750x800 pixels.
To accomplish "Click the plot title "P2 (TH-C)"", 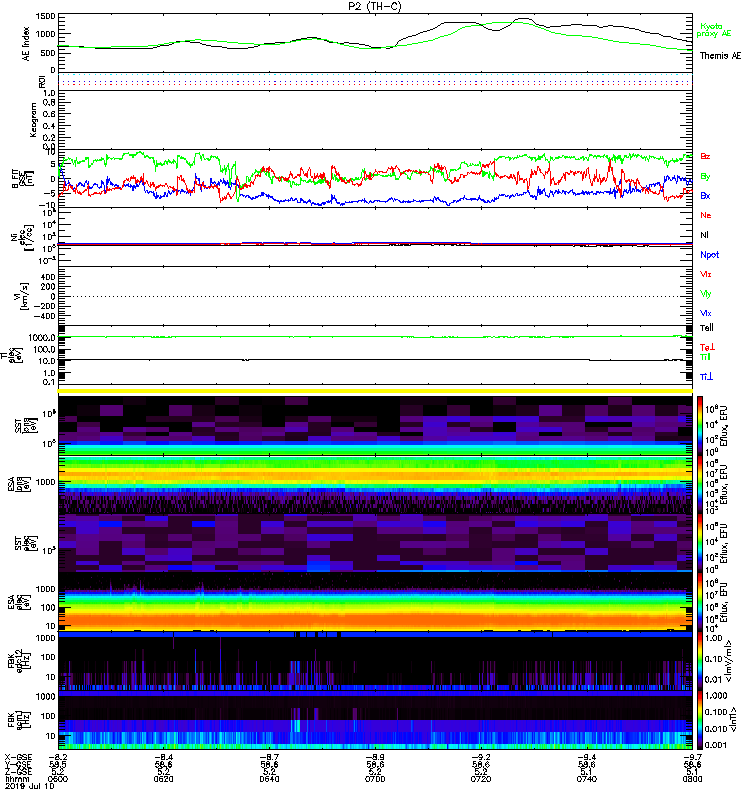I will point(375,6).
